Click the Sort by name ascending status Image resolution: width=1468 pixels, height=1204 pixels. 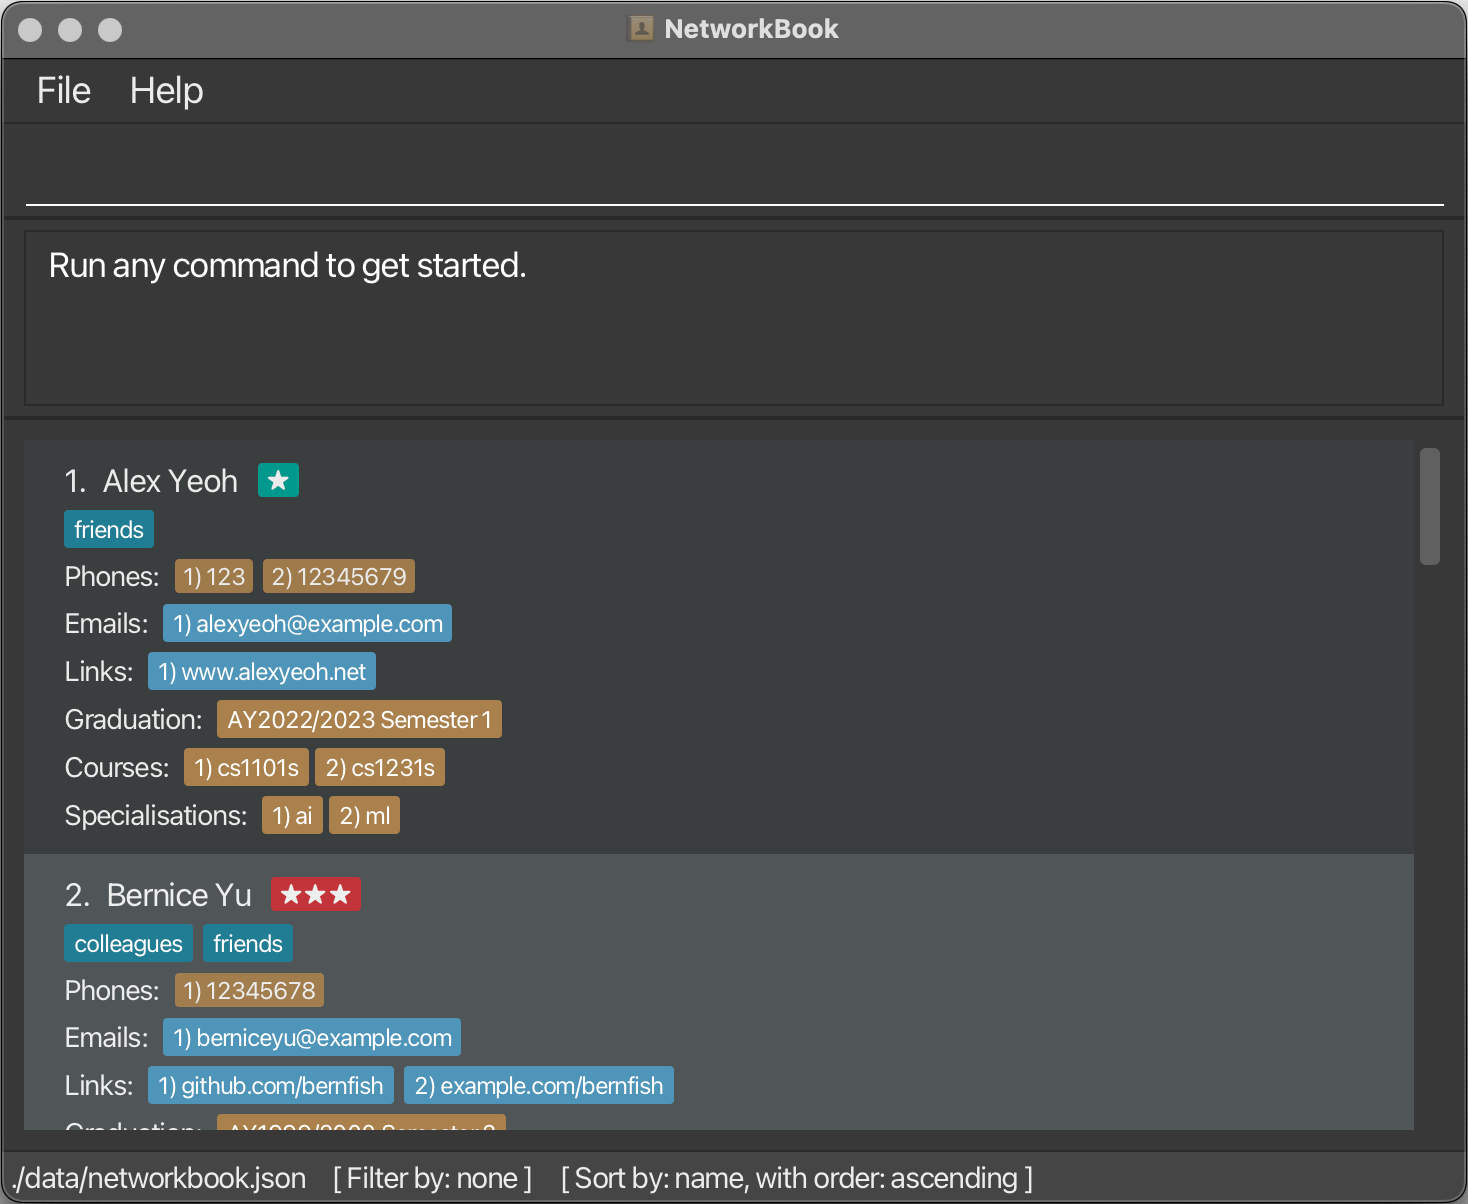[797, 1178]
